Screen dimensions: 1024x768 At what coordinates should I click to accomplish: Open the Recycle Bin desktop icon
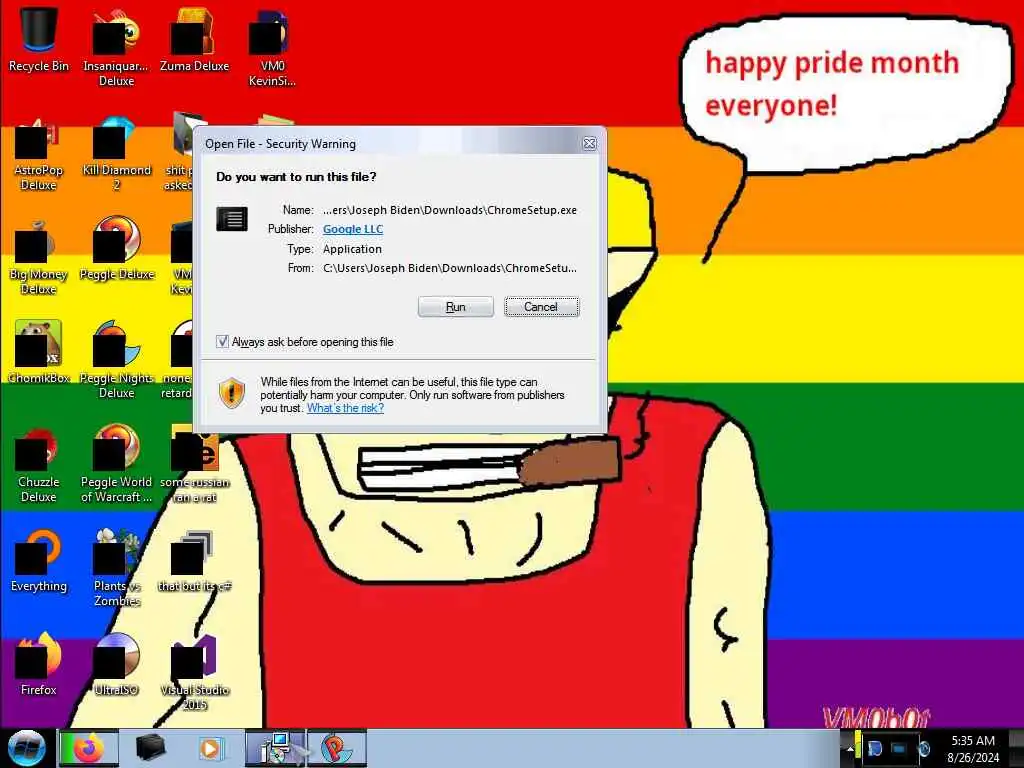pyautogui.click(x=39, y=39)
